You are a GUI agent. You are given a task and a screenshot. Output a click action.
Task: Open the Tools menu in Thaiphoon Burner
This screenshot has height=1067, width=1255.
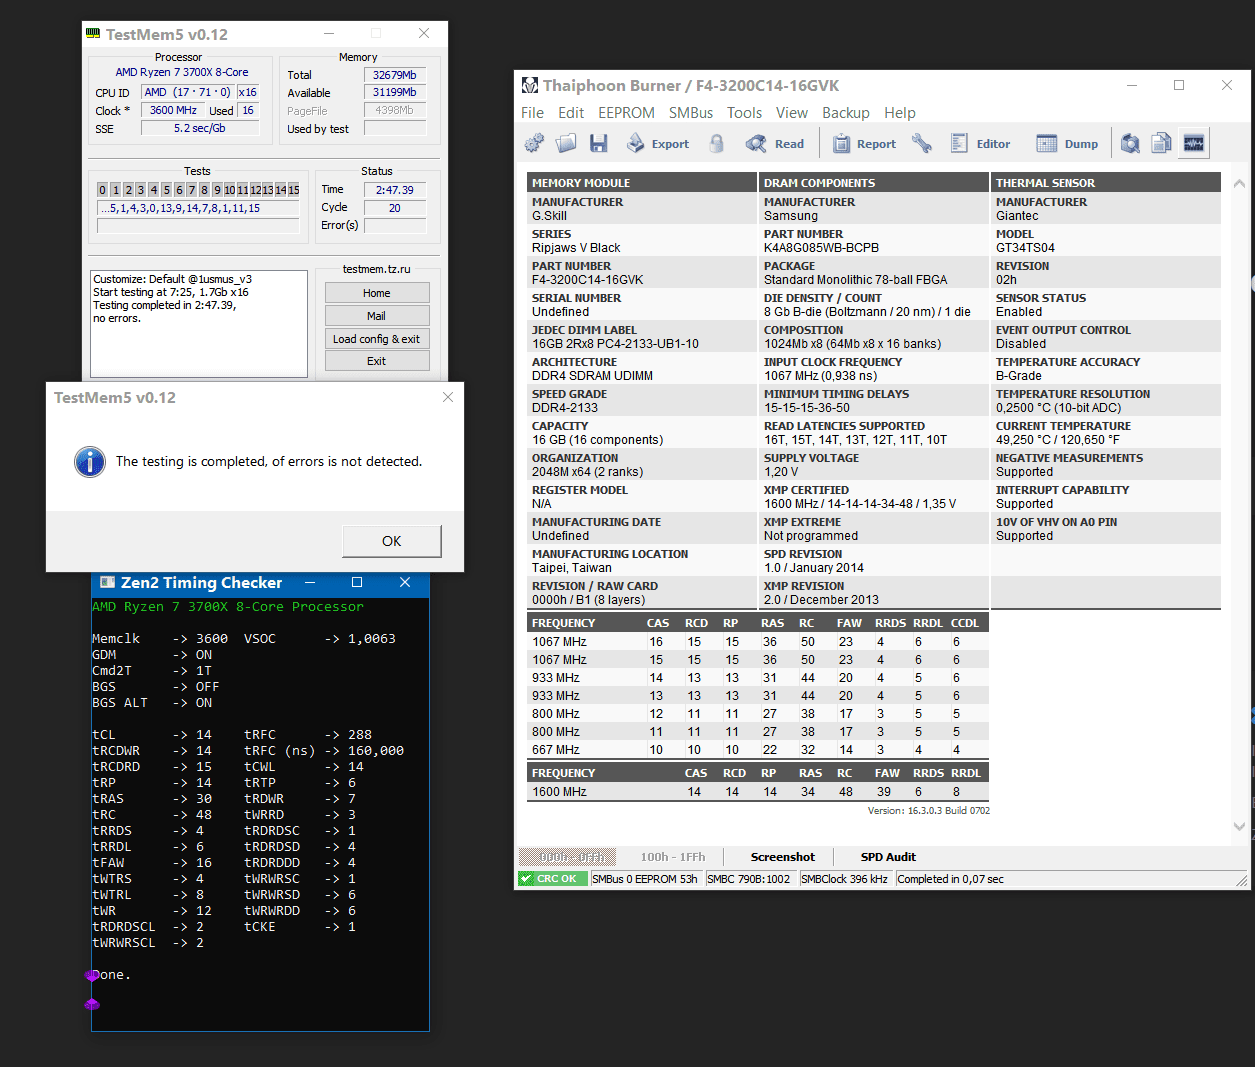[744, 113]
